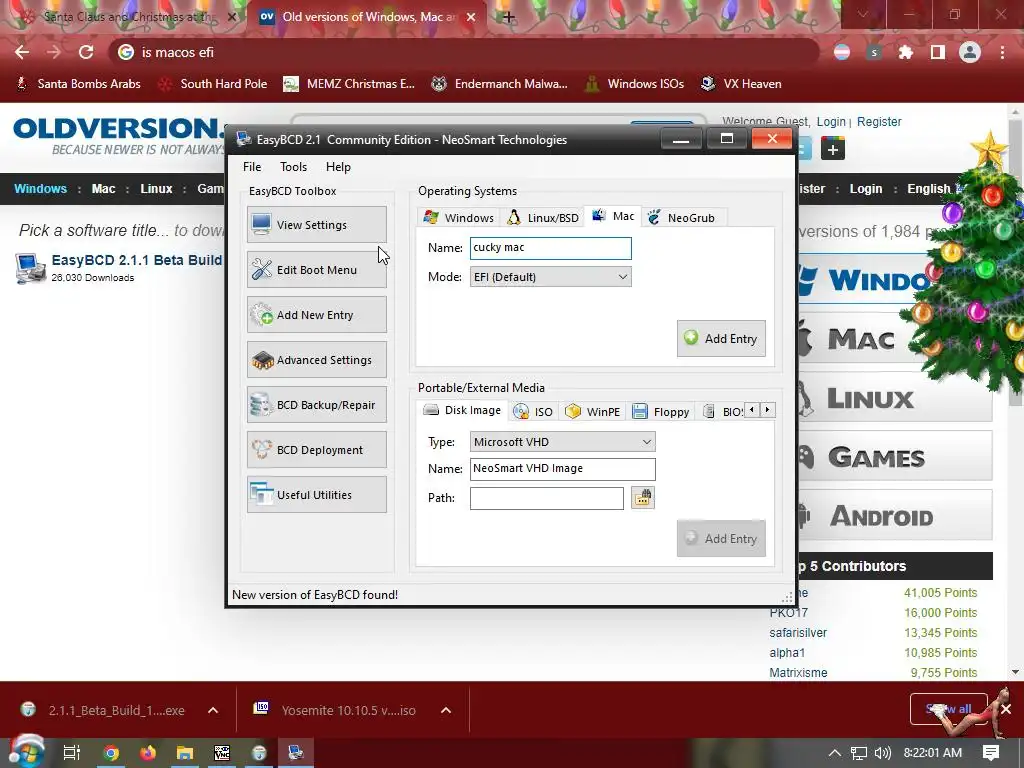Click the NeoSmart VHD Image name field
Screen dimensions: 1024x768
(x=562, y=469)
